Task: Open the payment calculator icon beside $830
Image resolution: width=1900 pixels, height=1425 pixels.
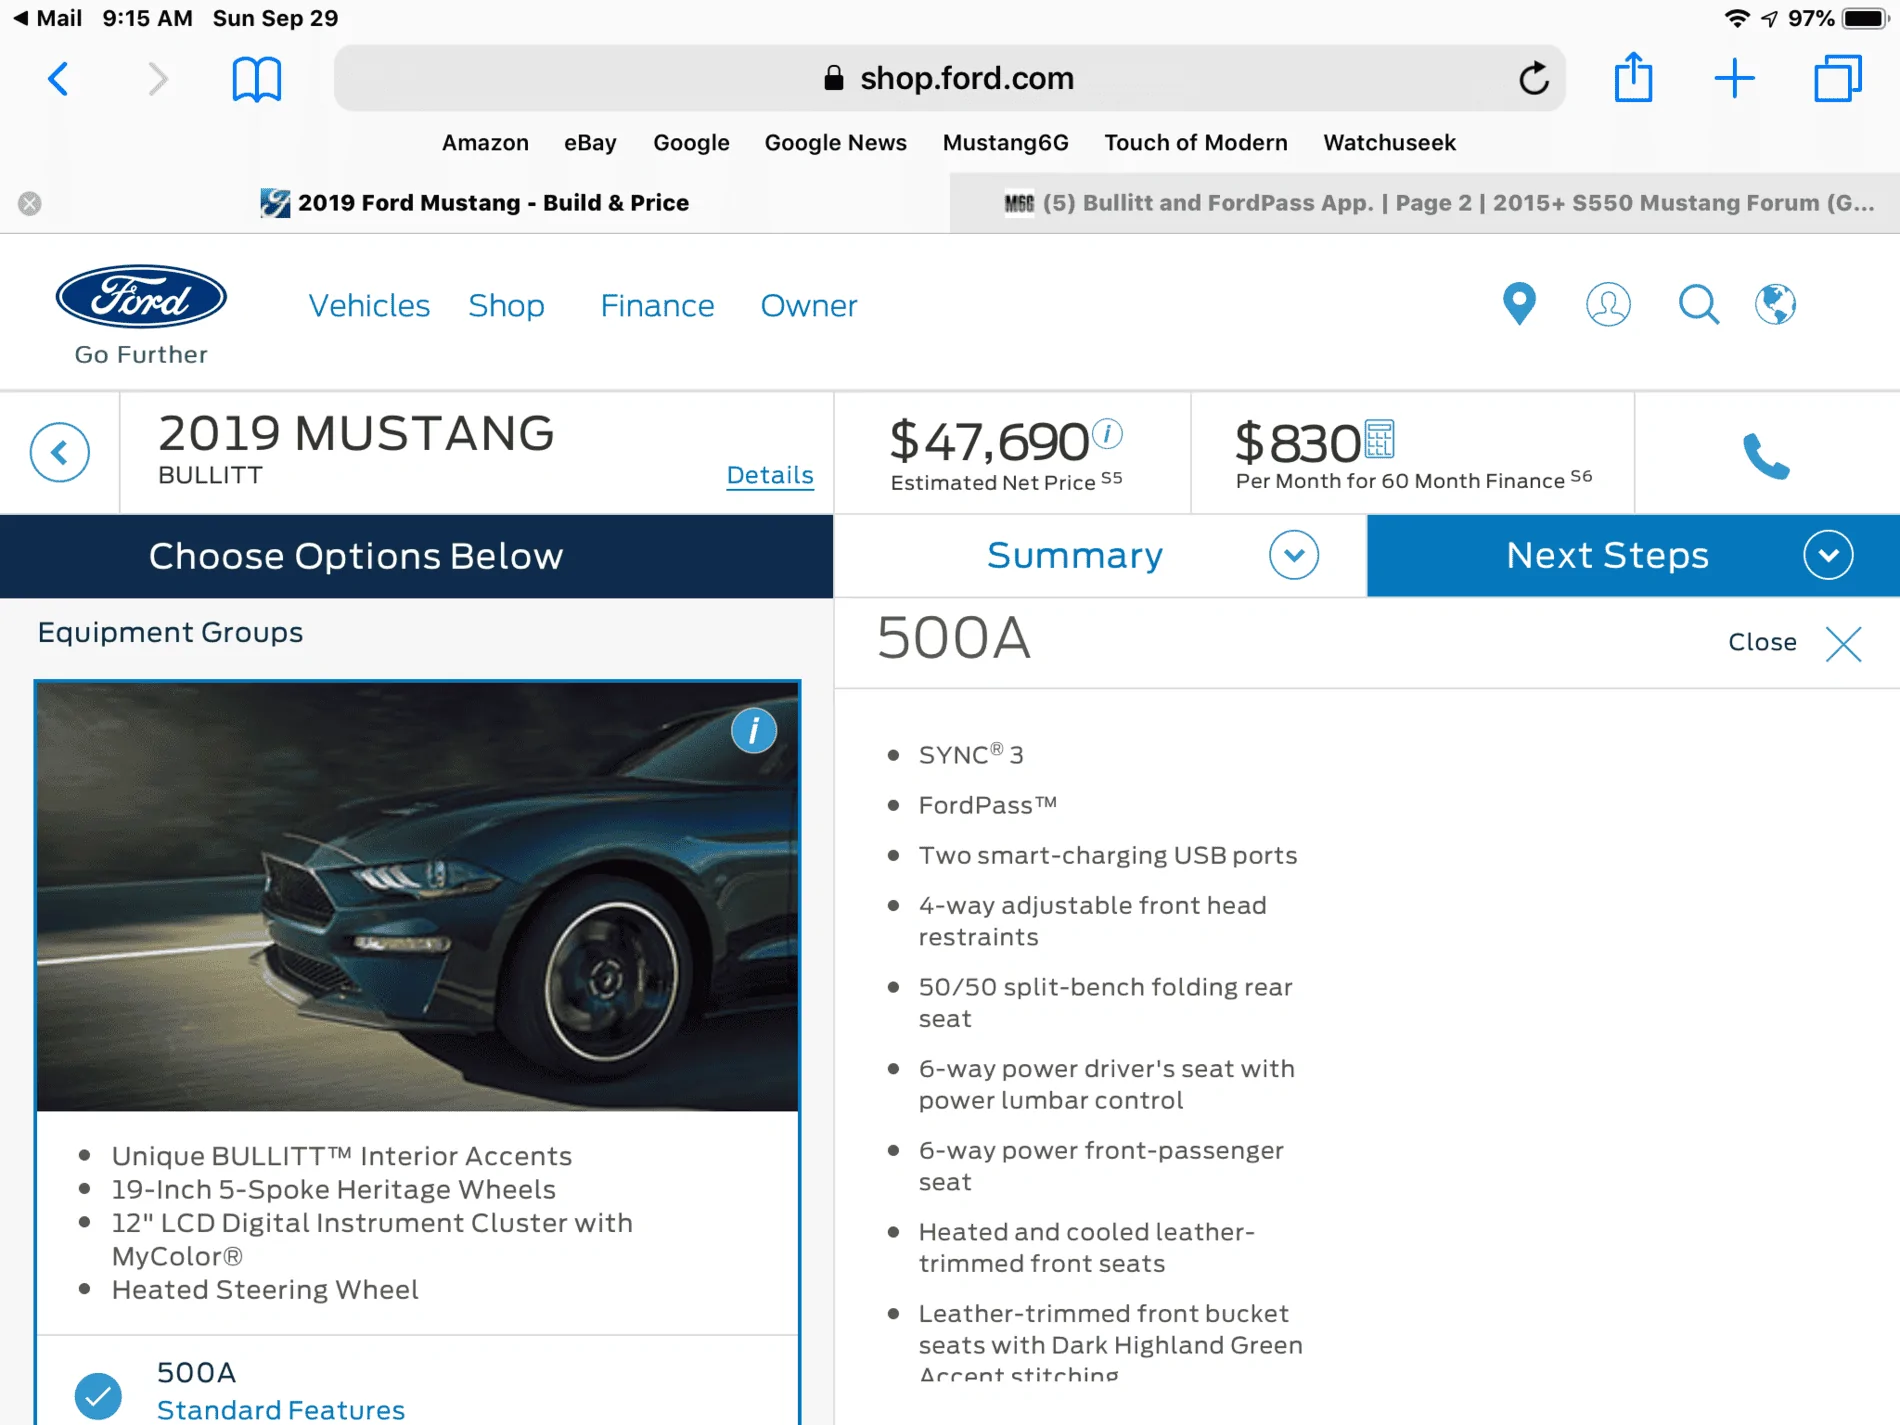Action: point(1380,439)
